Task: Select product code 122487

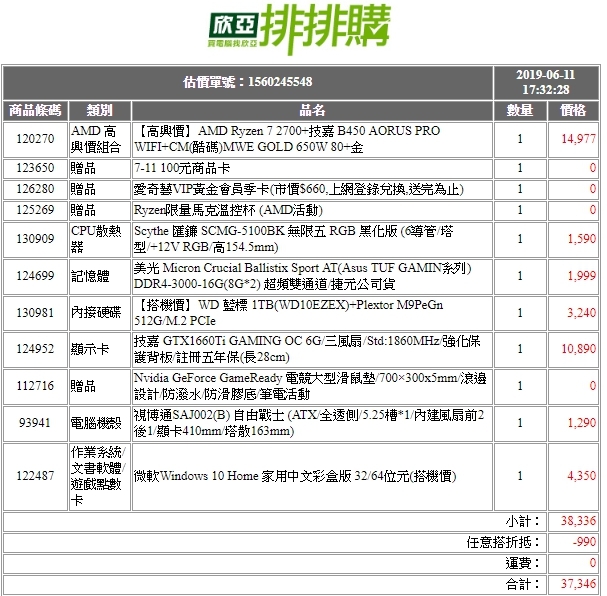Action: 35,476
